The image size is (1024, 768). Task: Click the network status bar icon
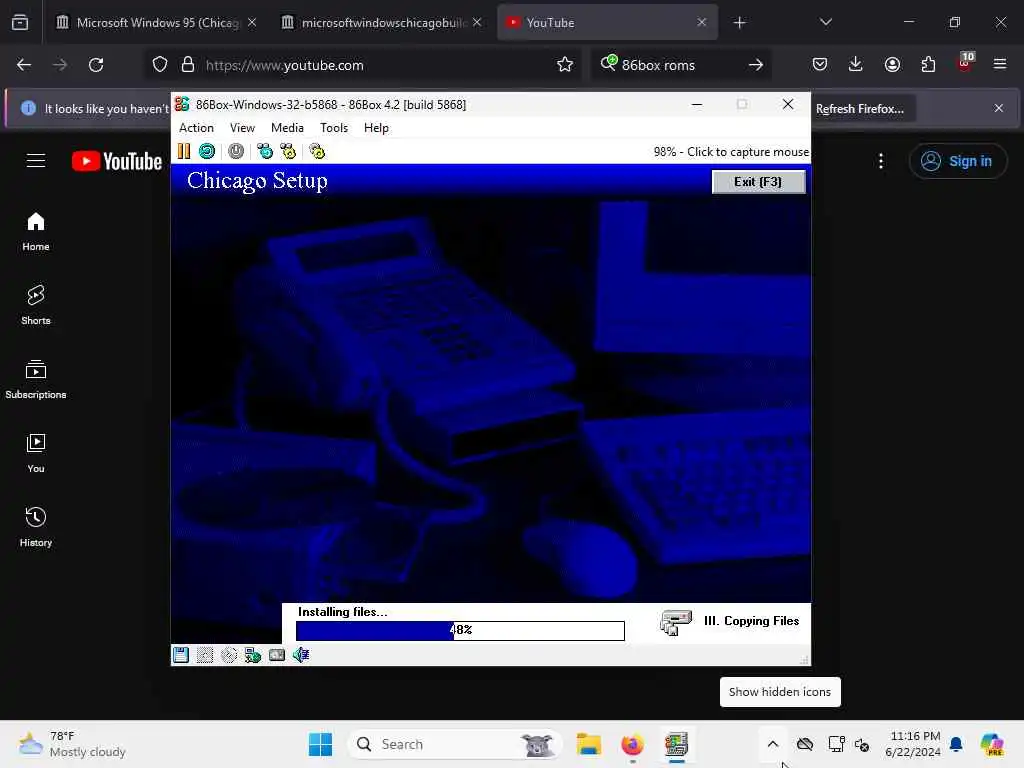[253, 654]
